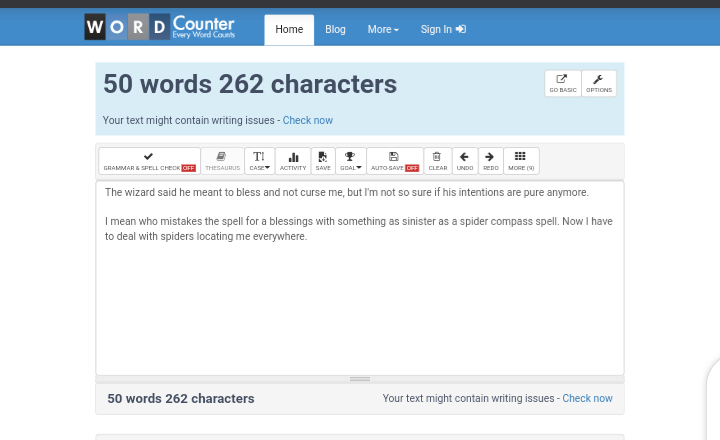Open the Blog page
Screen dimensions: 720x440
[335, 29]
